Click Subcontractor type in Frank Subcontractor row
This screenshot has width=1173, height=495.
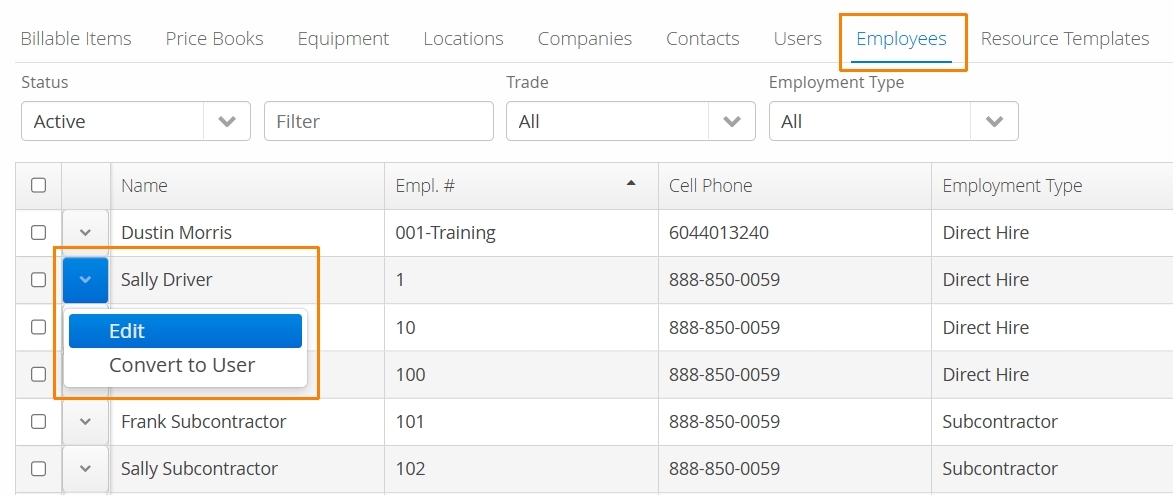[1000, 422]
